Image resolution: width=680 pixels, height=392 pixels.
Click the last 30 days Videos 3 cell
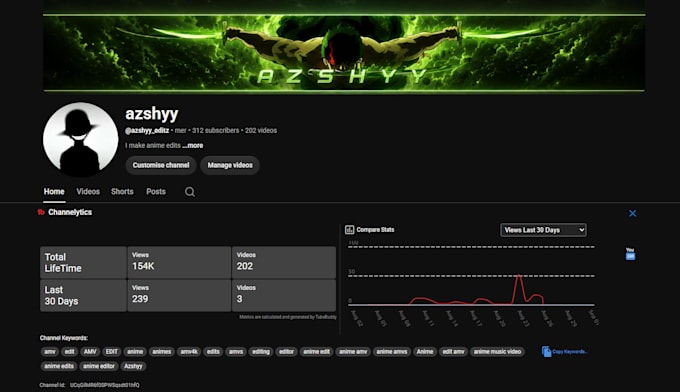(x=284, y=295)
